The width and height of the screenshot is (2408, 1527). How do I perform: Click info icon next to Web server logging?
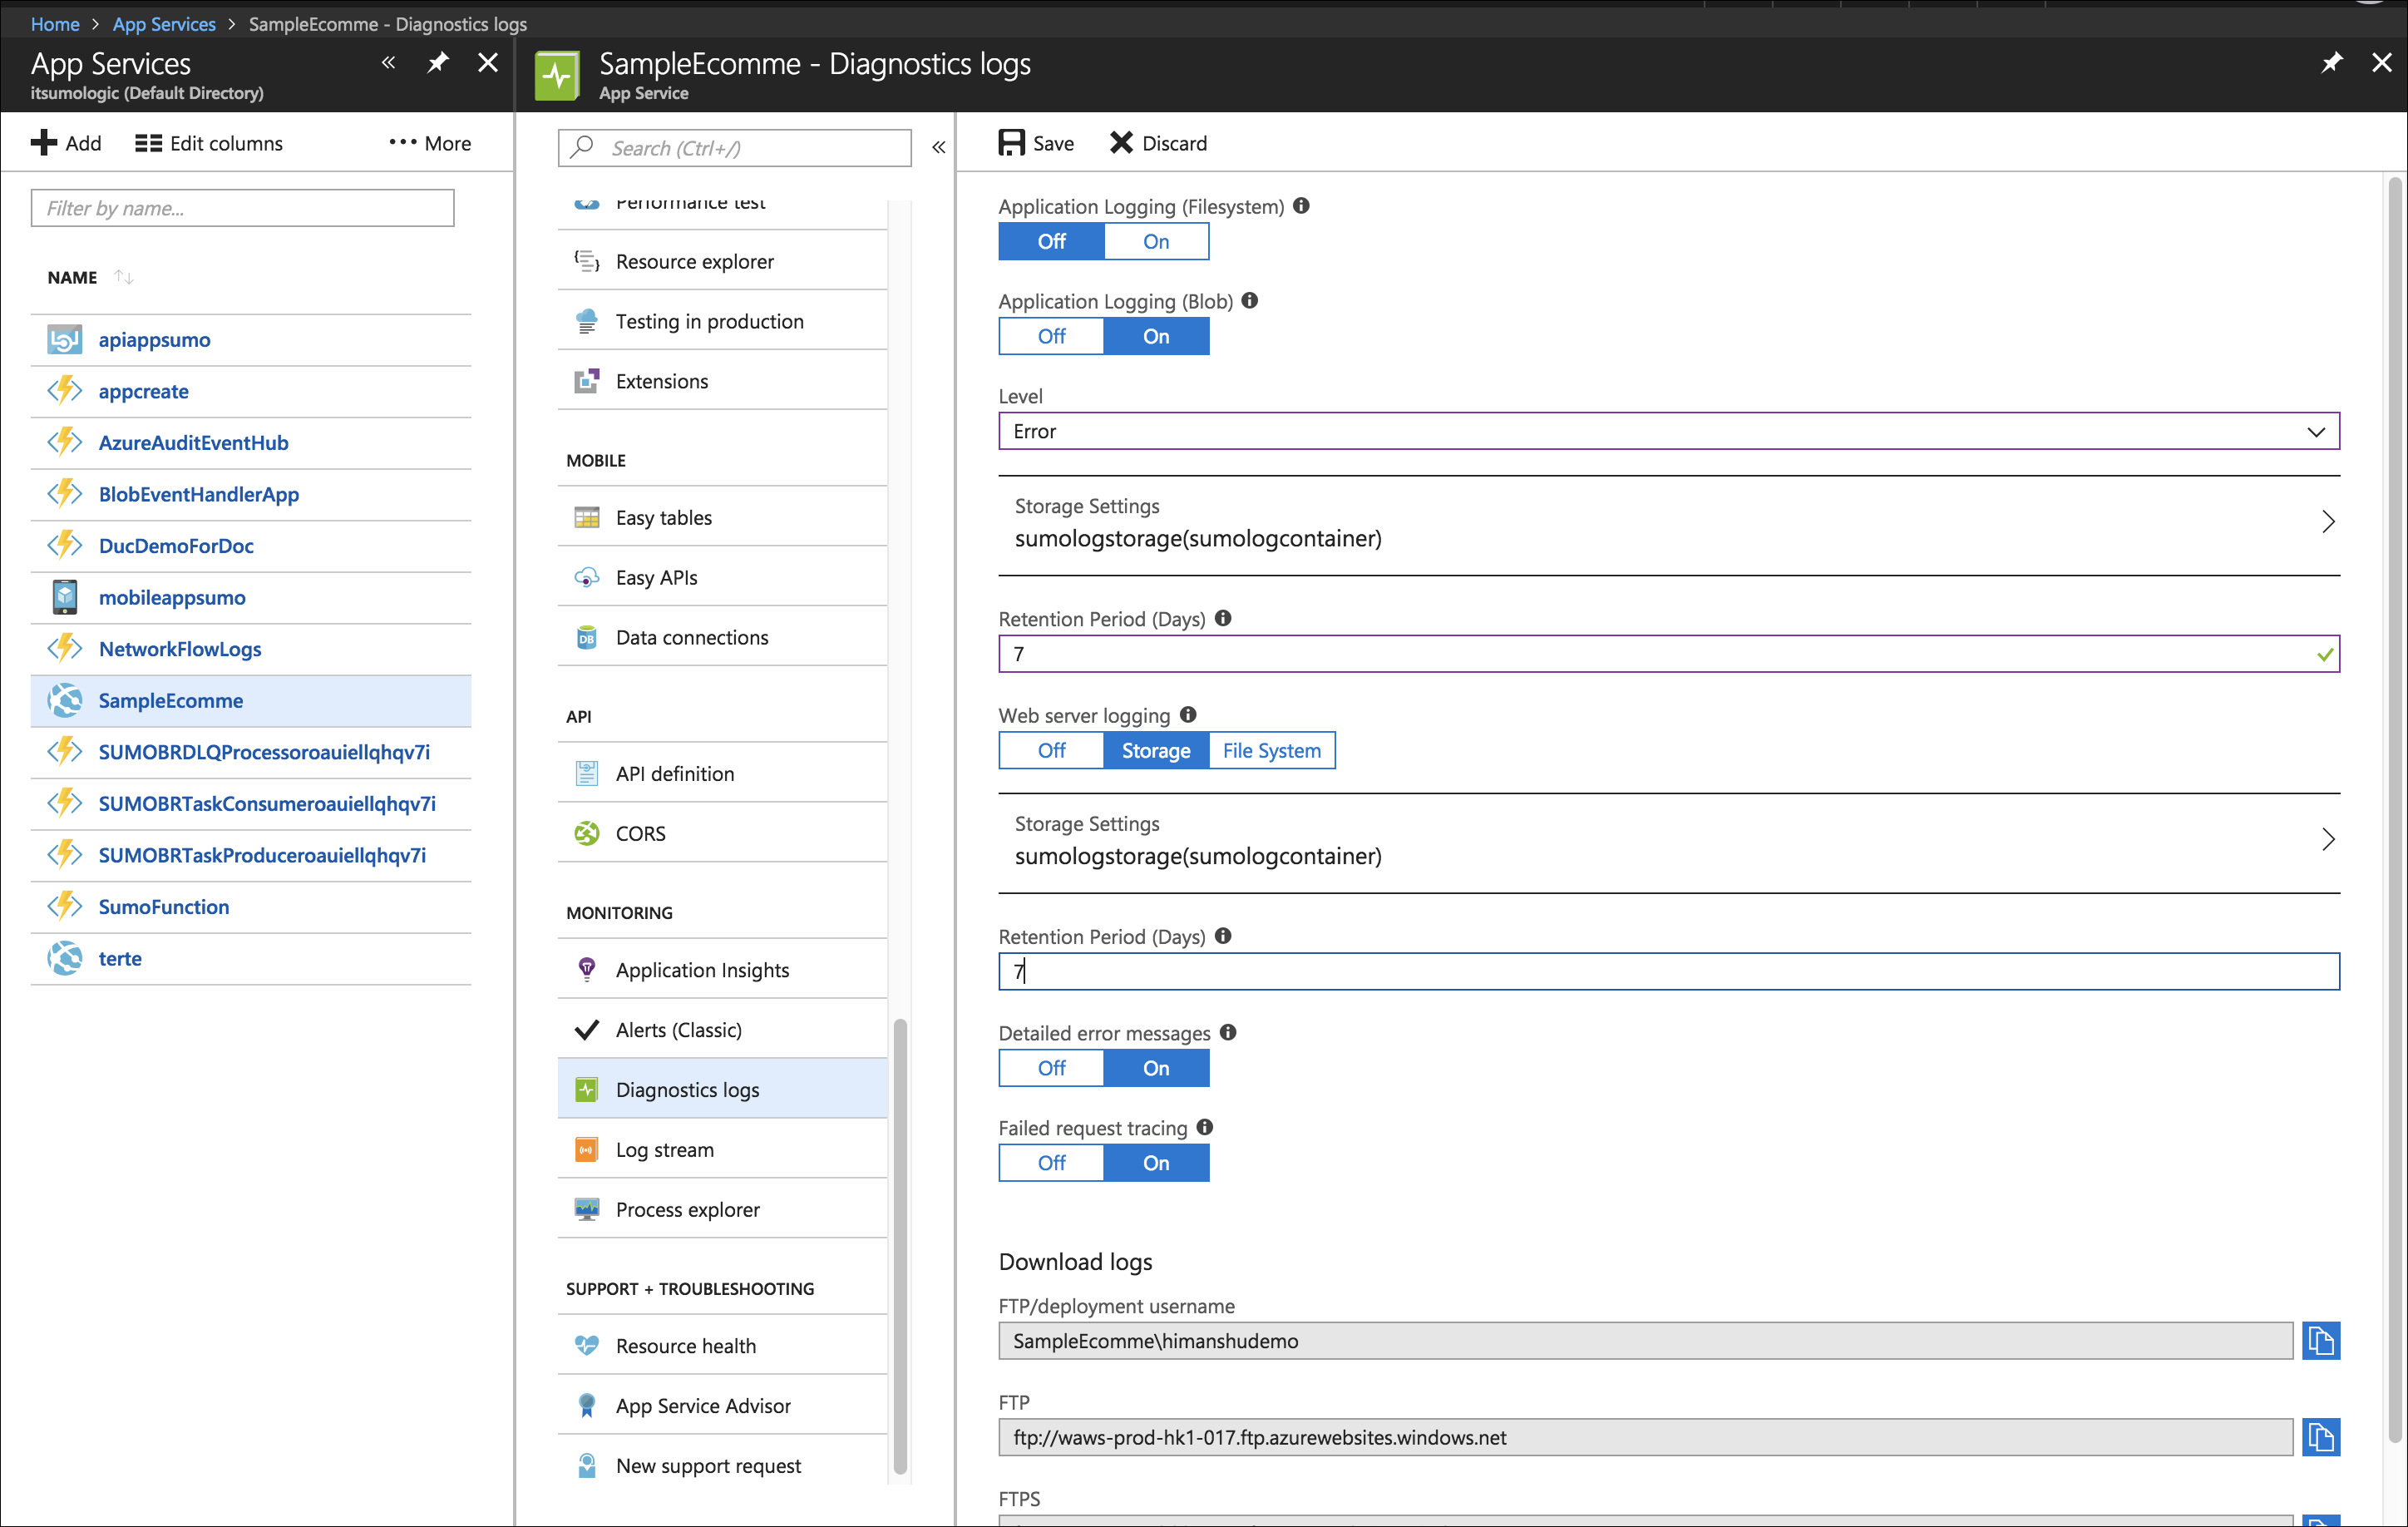click(1188, 715)
